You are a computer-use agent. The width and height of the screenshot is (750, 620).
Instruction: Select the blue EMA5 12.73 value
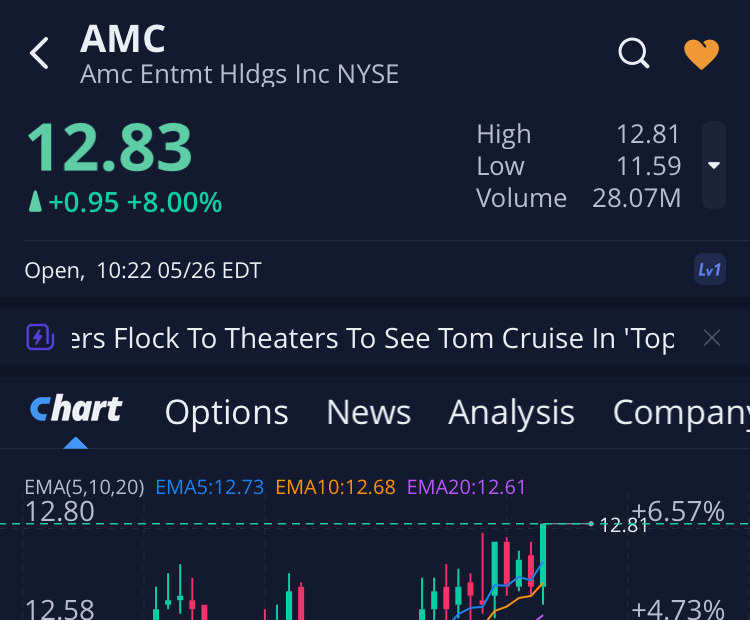pos(210,487)
